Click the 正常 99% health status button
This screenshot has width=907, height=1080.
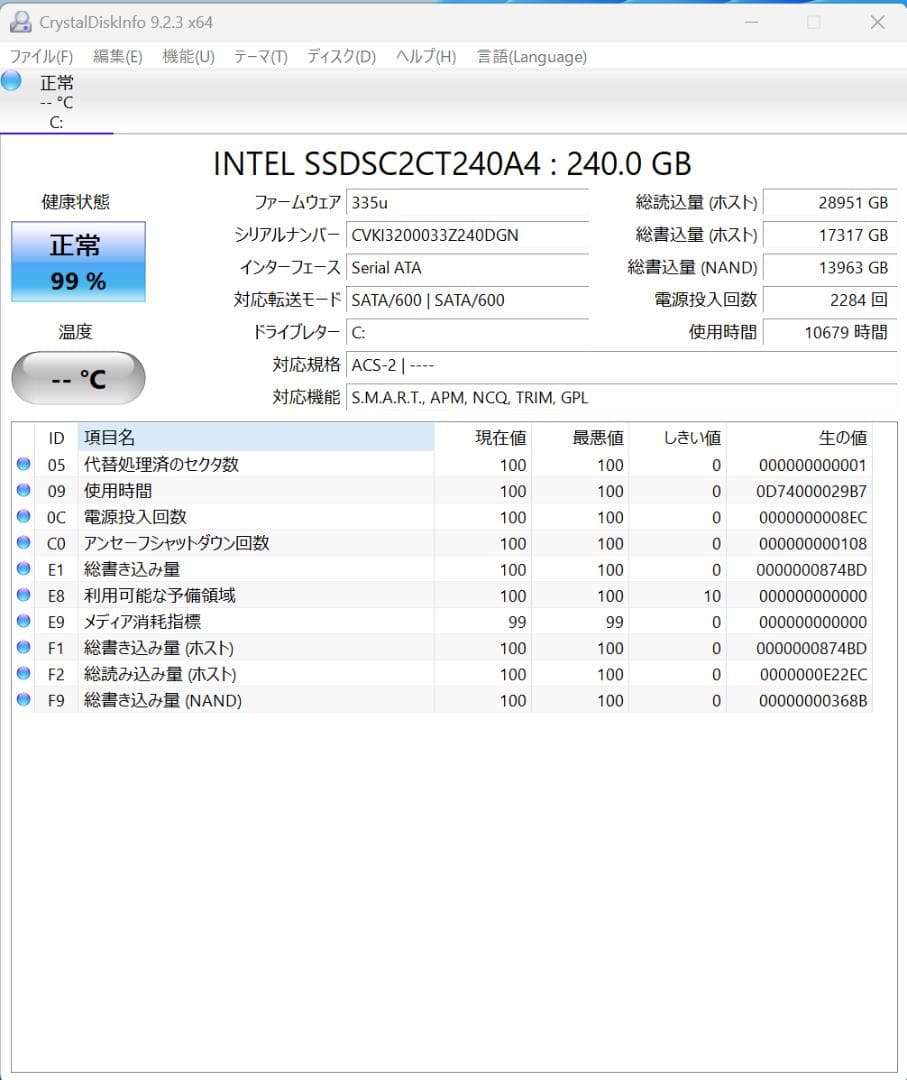click(x=77, y=260)
